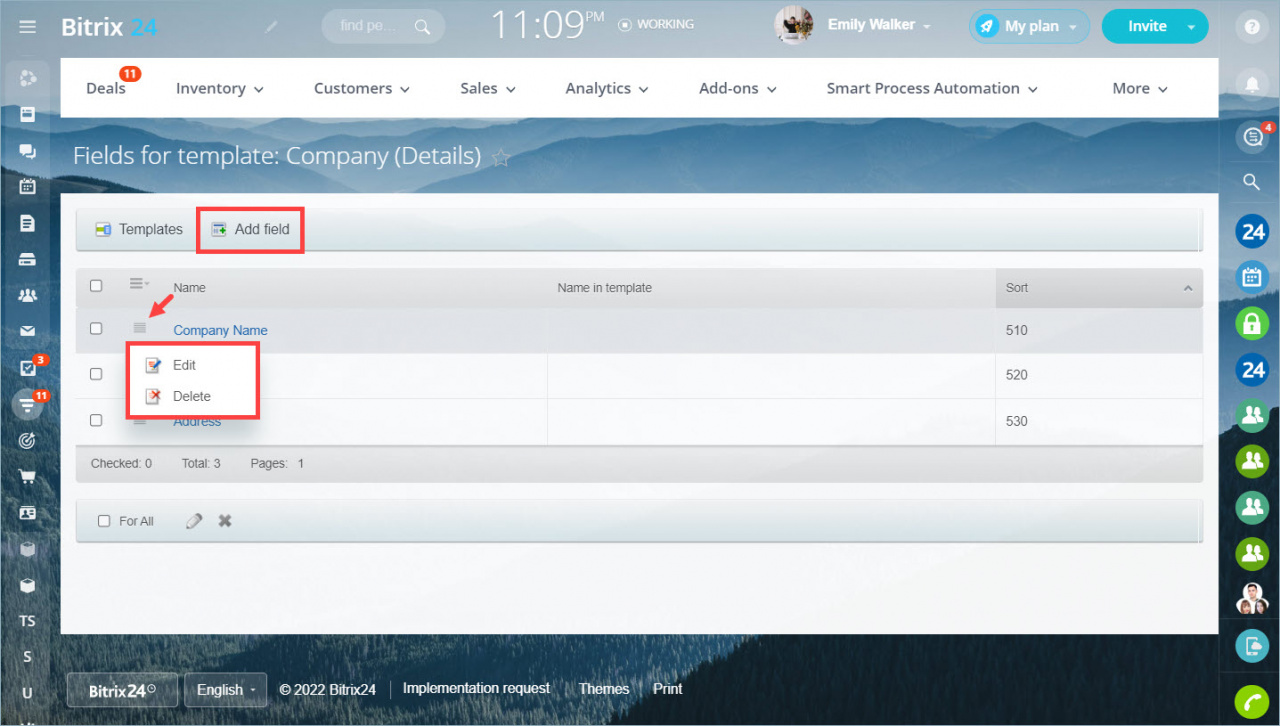Click the bulk delete X icon
The height and width of the screenshot is (726, 1280).
[225, 521]
